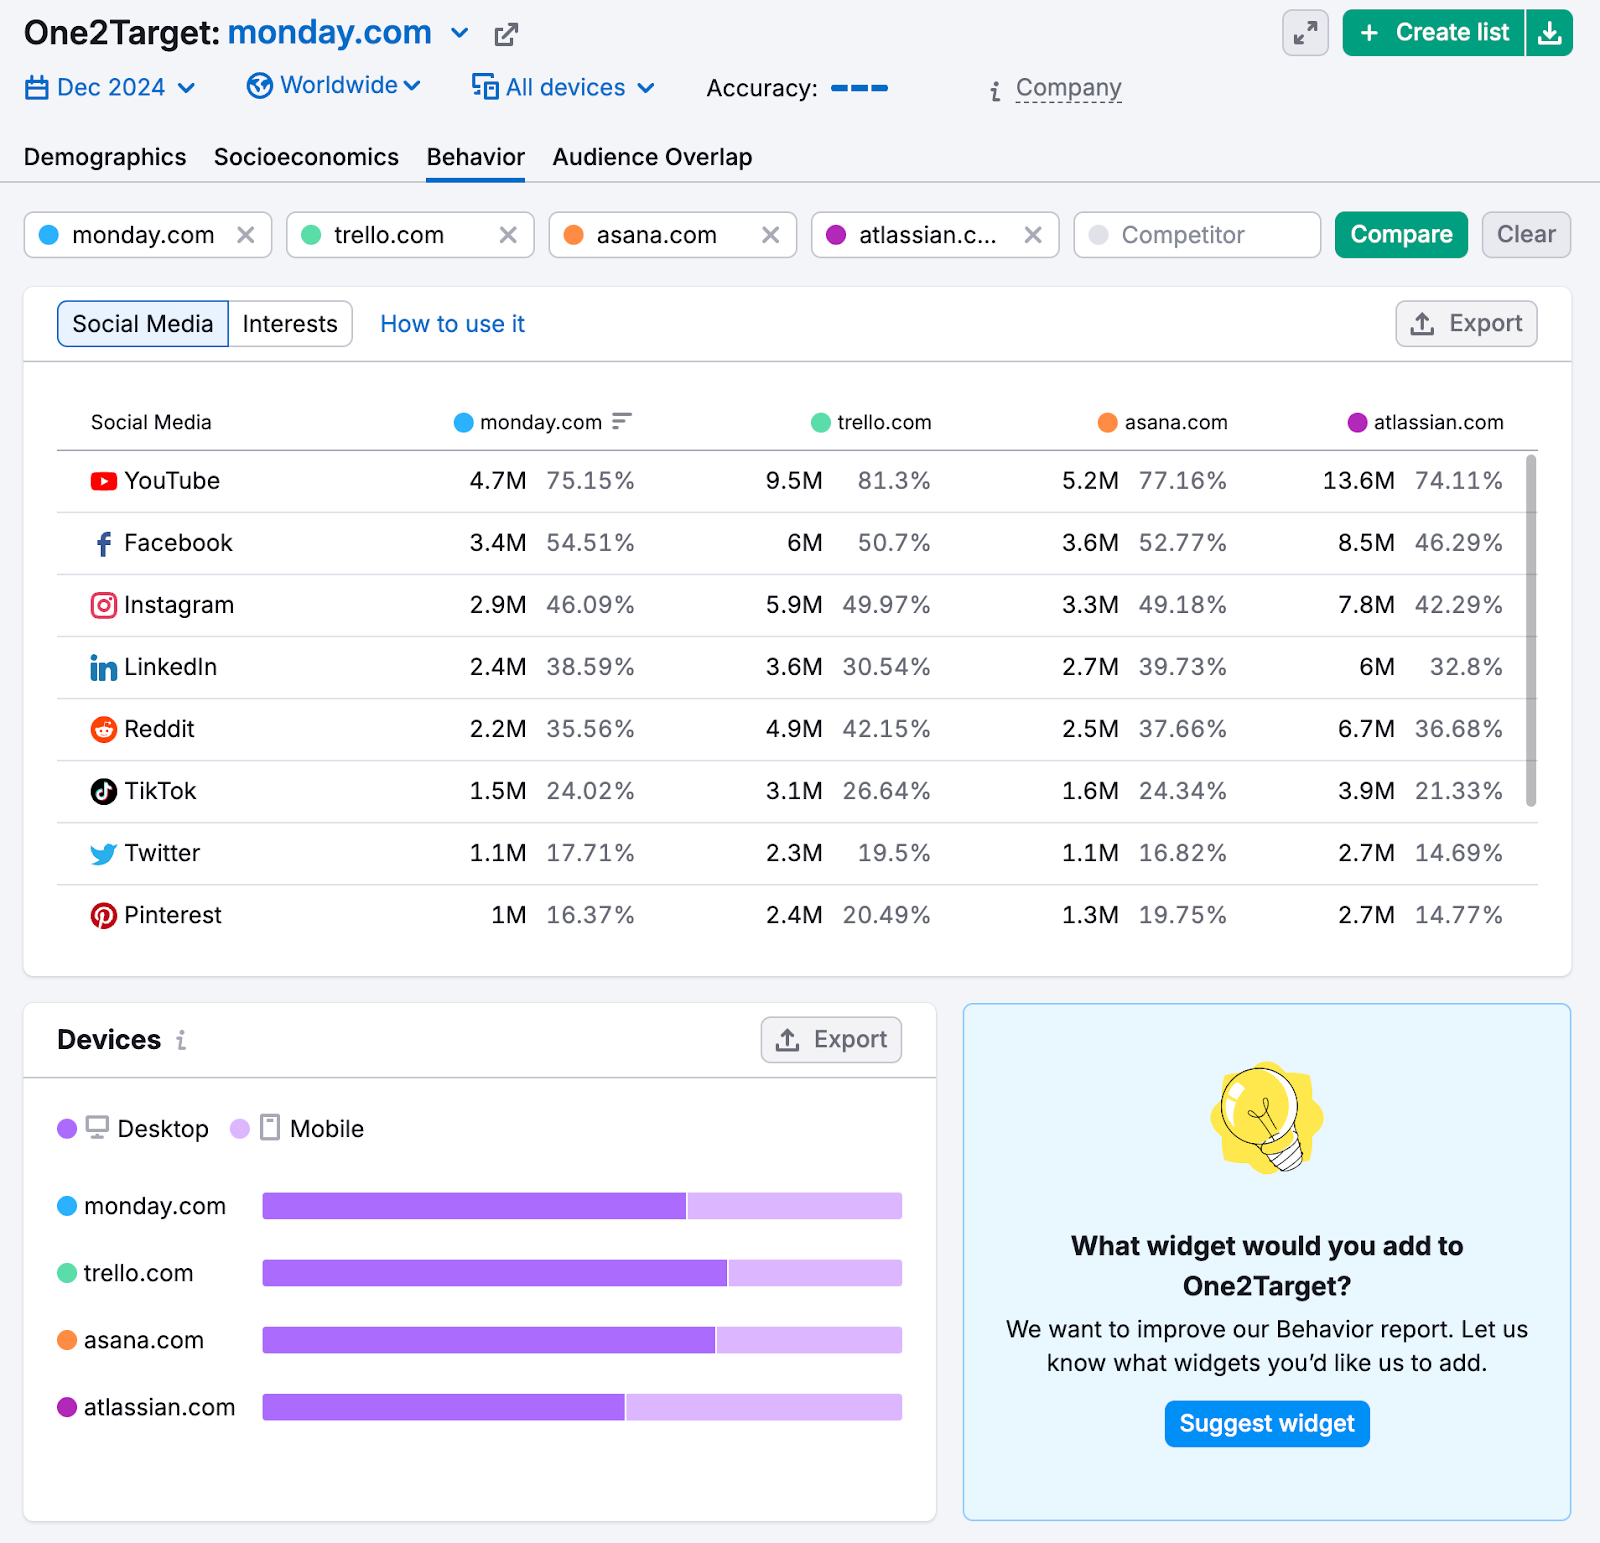Screen dimensions: 1600x1543
Task: Click asana.com mobile bar segment
Action: 809,1340
